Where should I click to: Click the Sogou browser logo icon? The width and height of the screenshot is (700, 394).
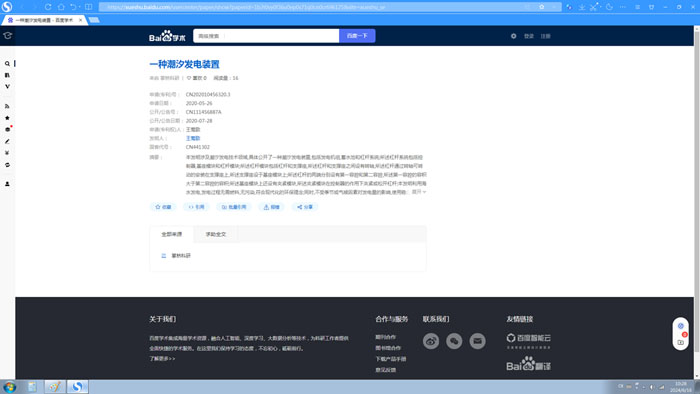click(7, 7)
